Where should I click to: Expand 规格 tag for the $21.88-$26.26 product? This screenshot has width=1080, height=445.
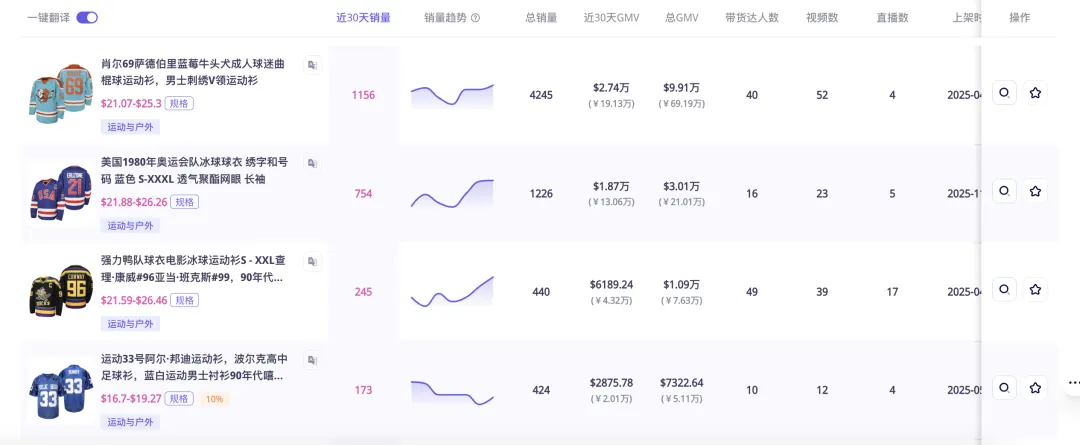(184, 202)
